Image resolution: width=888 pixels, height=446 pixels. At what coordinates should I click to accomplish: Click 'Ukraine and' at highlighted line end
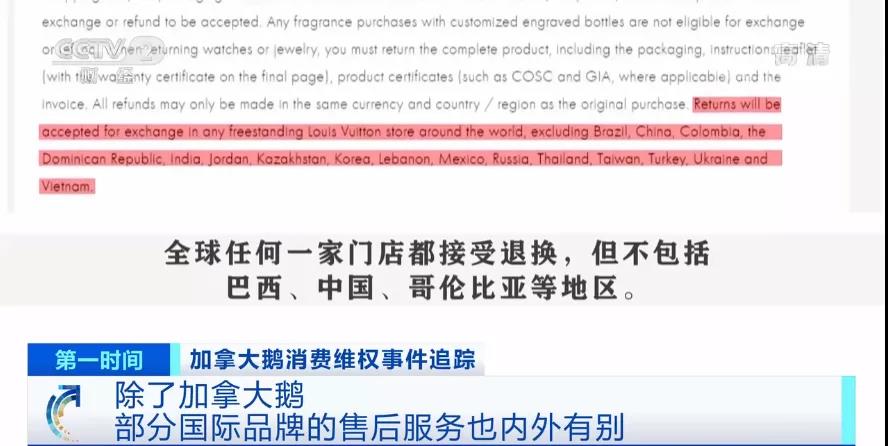(731, 159)
